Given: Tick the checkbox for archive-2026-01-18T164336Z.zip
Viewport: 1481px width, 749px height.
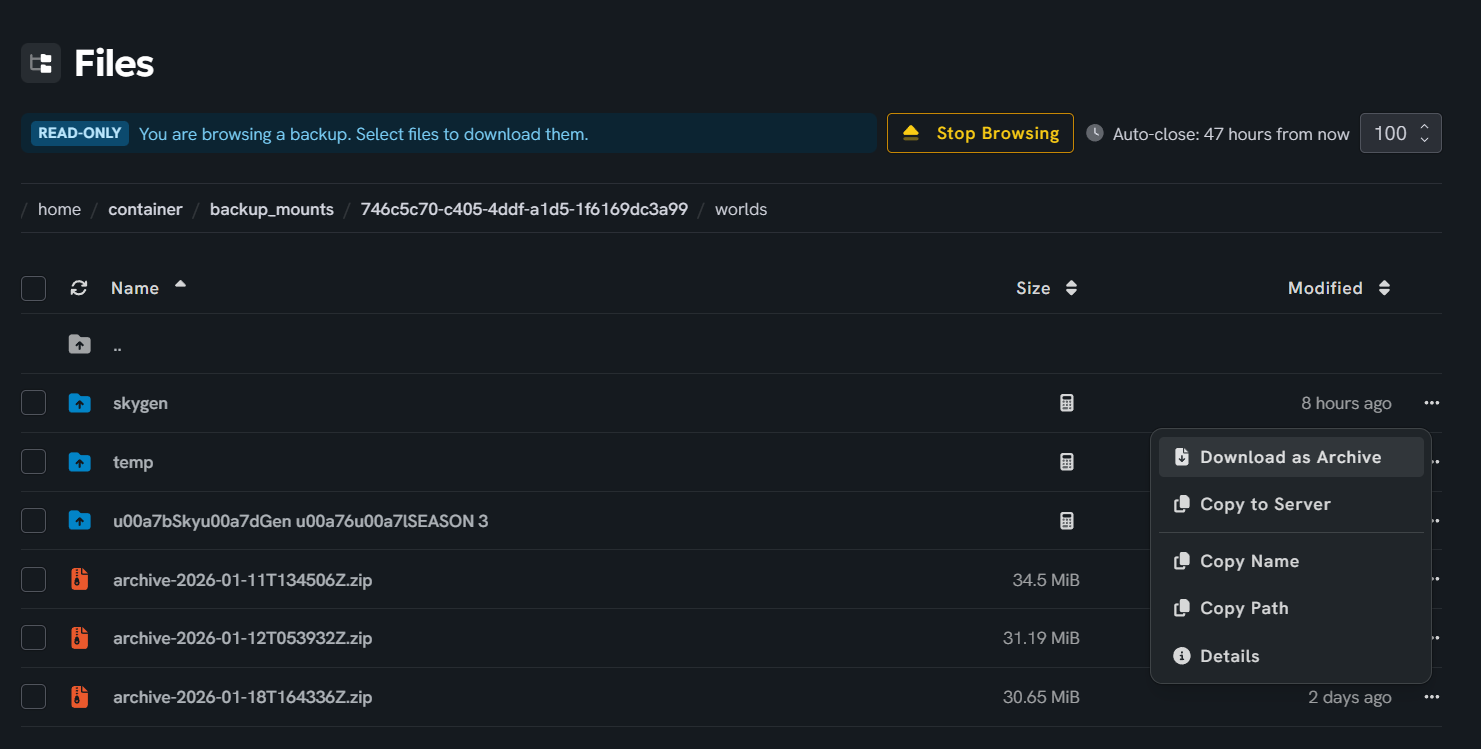Looking at the screenshot, I should pyautogui.click(x=34, y=697).
